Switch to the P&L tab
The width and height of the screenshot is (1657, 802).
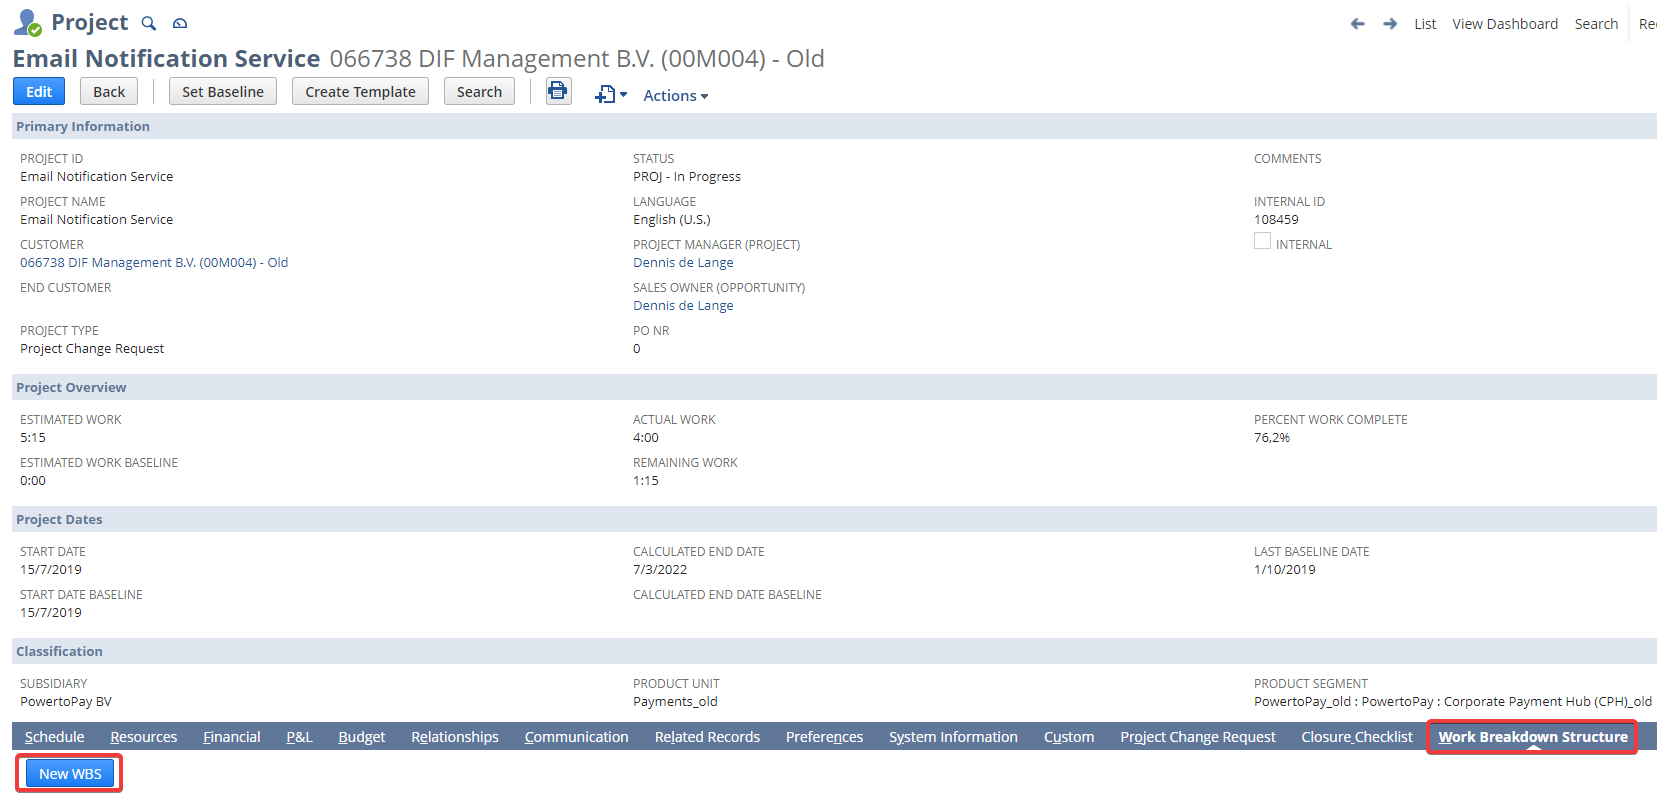coord(300,737)
